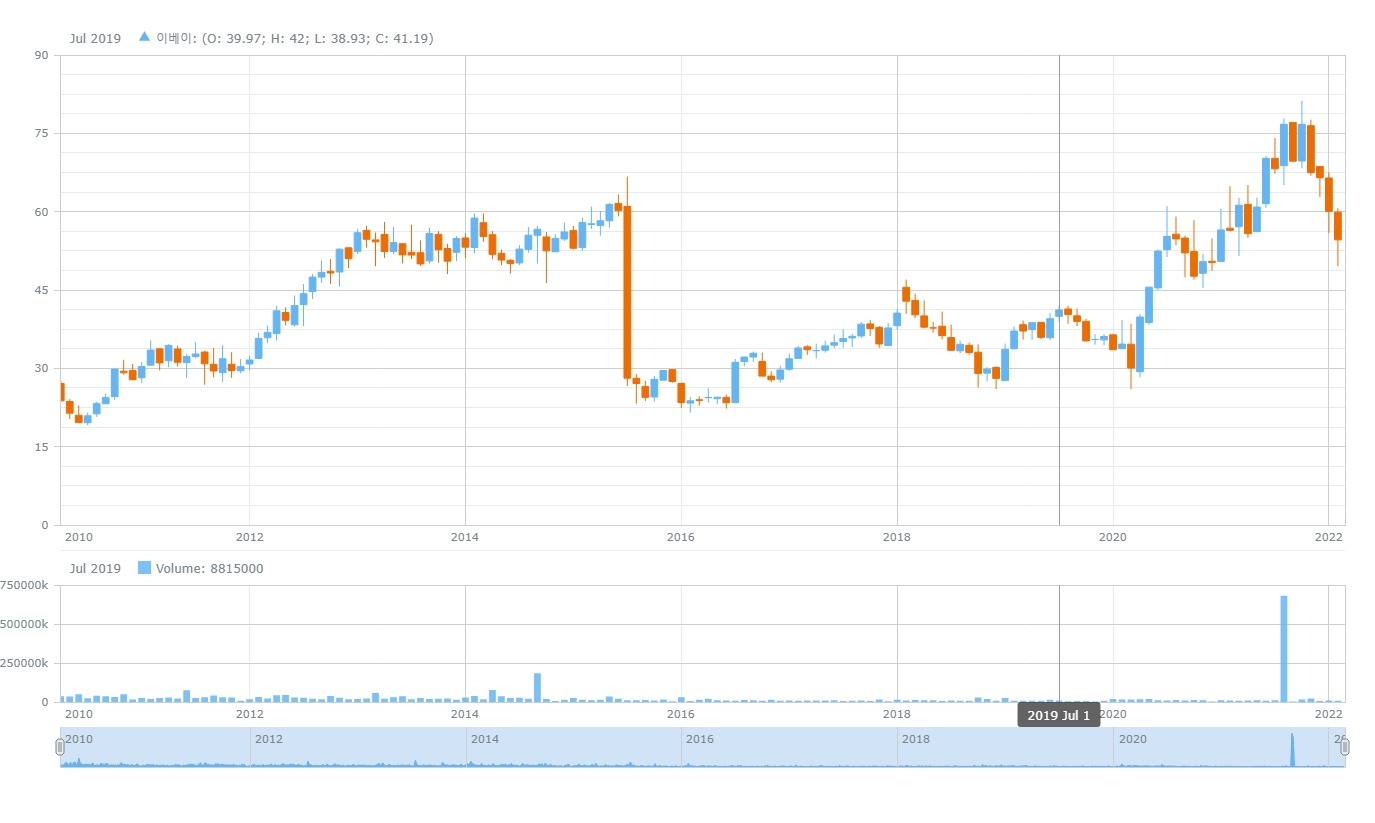This screenshot has height=823, width=1375.
Task: Click the 2012 label in the scroller timeline
Action: (x=268, y=738)
